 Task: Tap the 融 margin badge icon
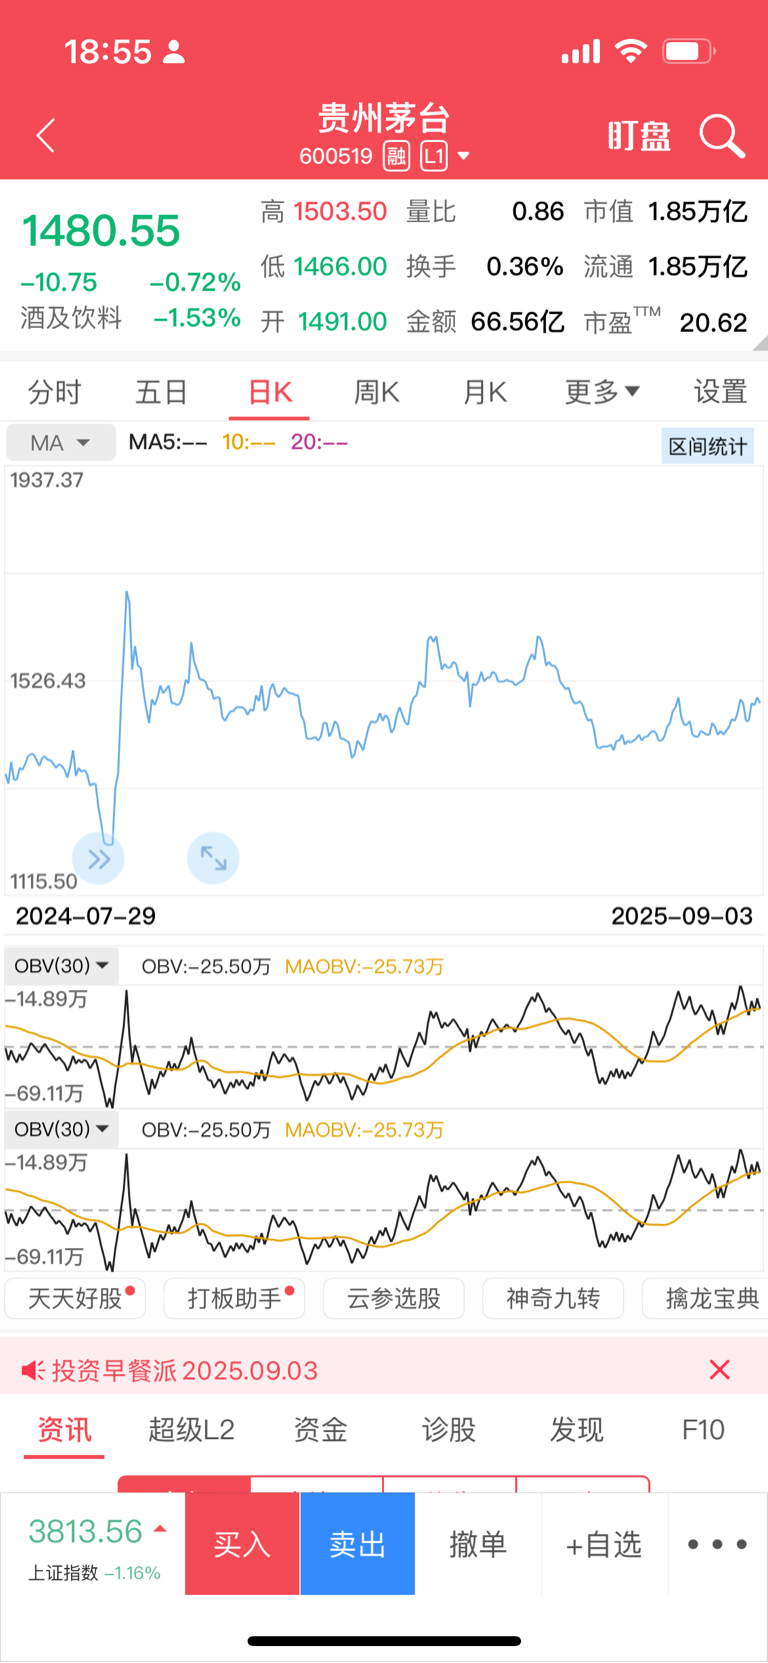(397, 156)
